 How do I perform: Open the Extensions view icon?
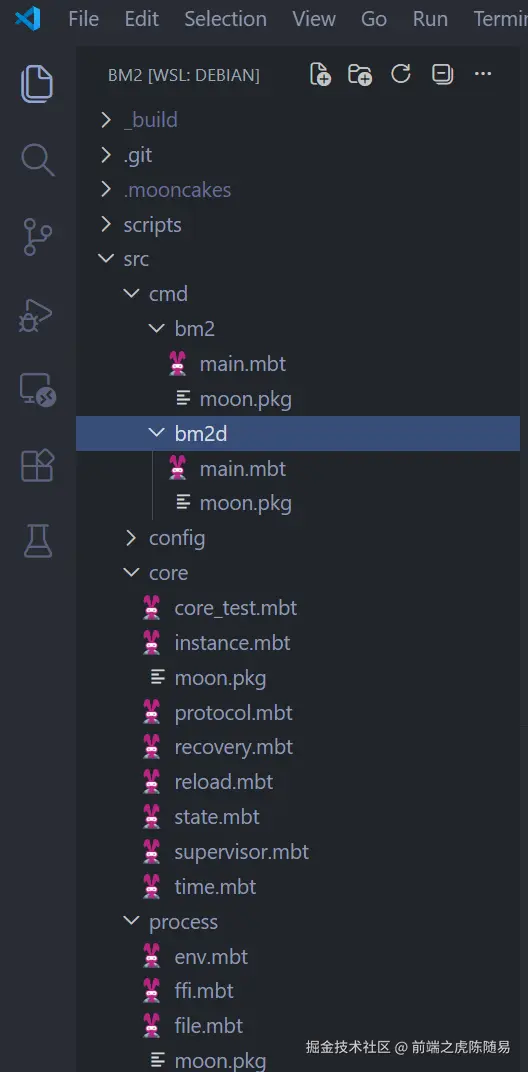pyautogui.click(x=37, y=466)
